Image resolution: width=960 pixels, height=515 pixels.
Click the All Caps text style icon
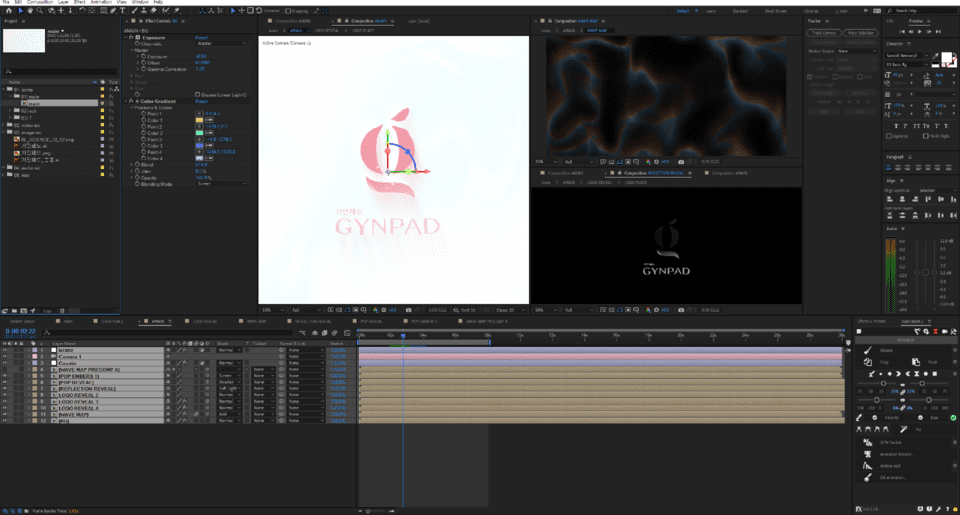point(917,126)
